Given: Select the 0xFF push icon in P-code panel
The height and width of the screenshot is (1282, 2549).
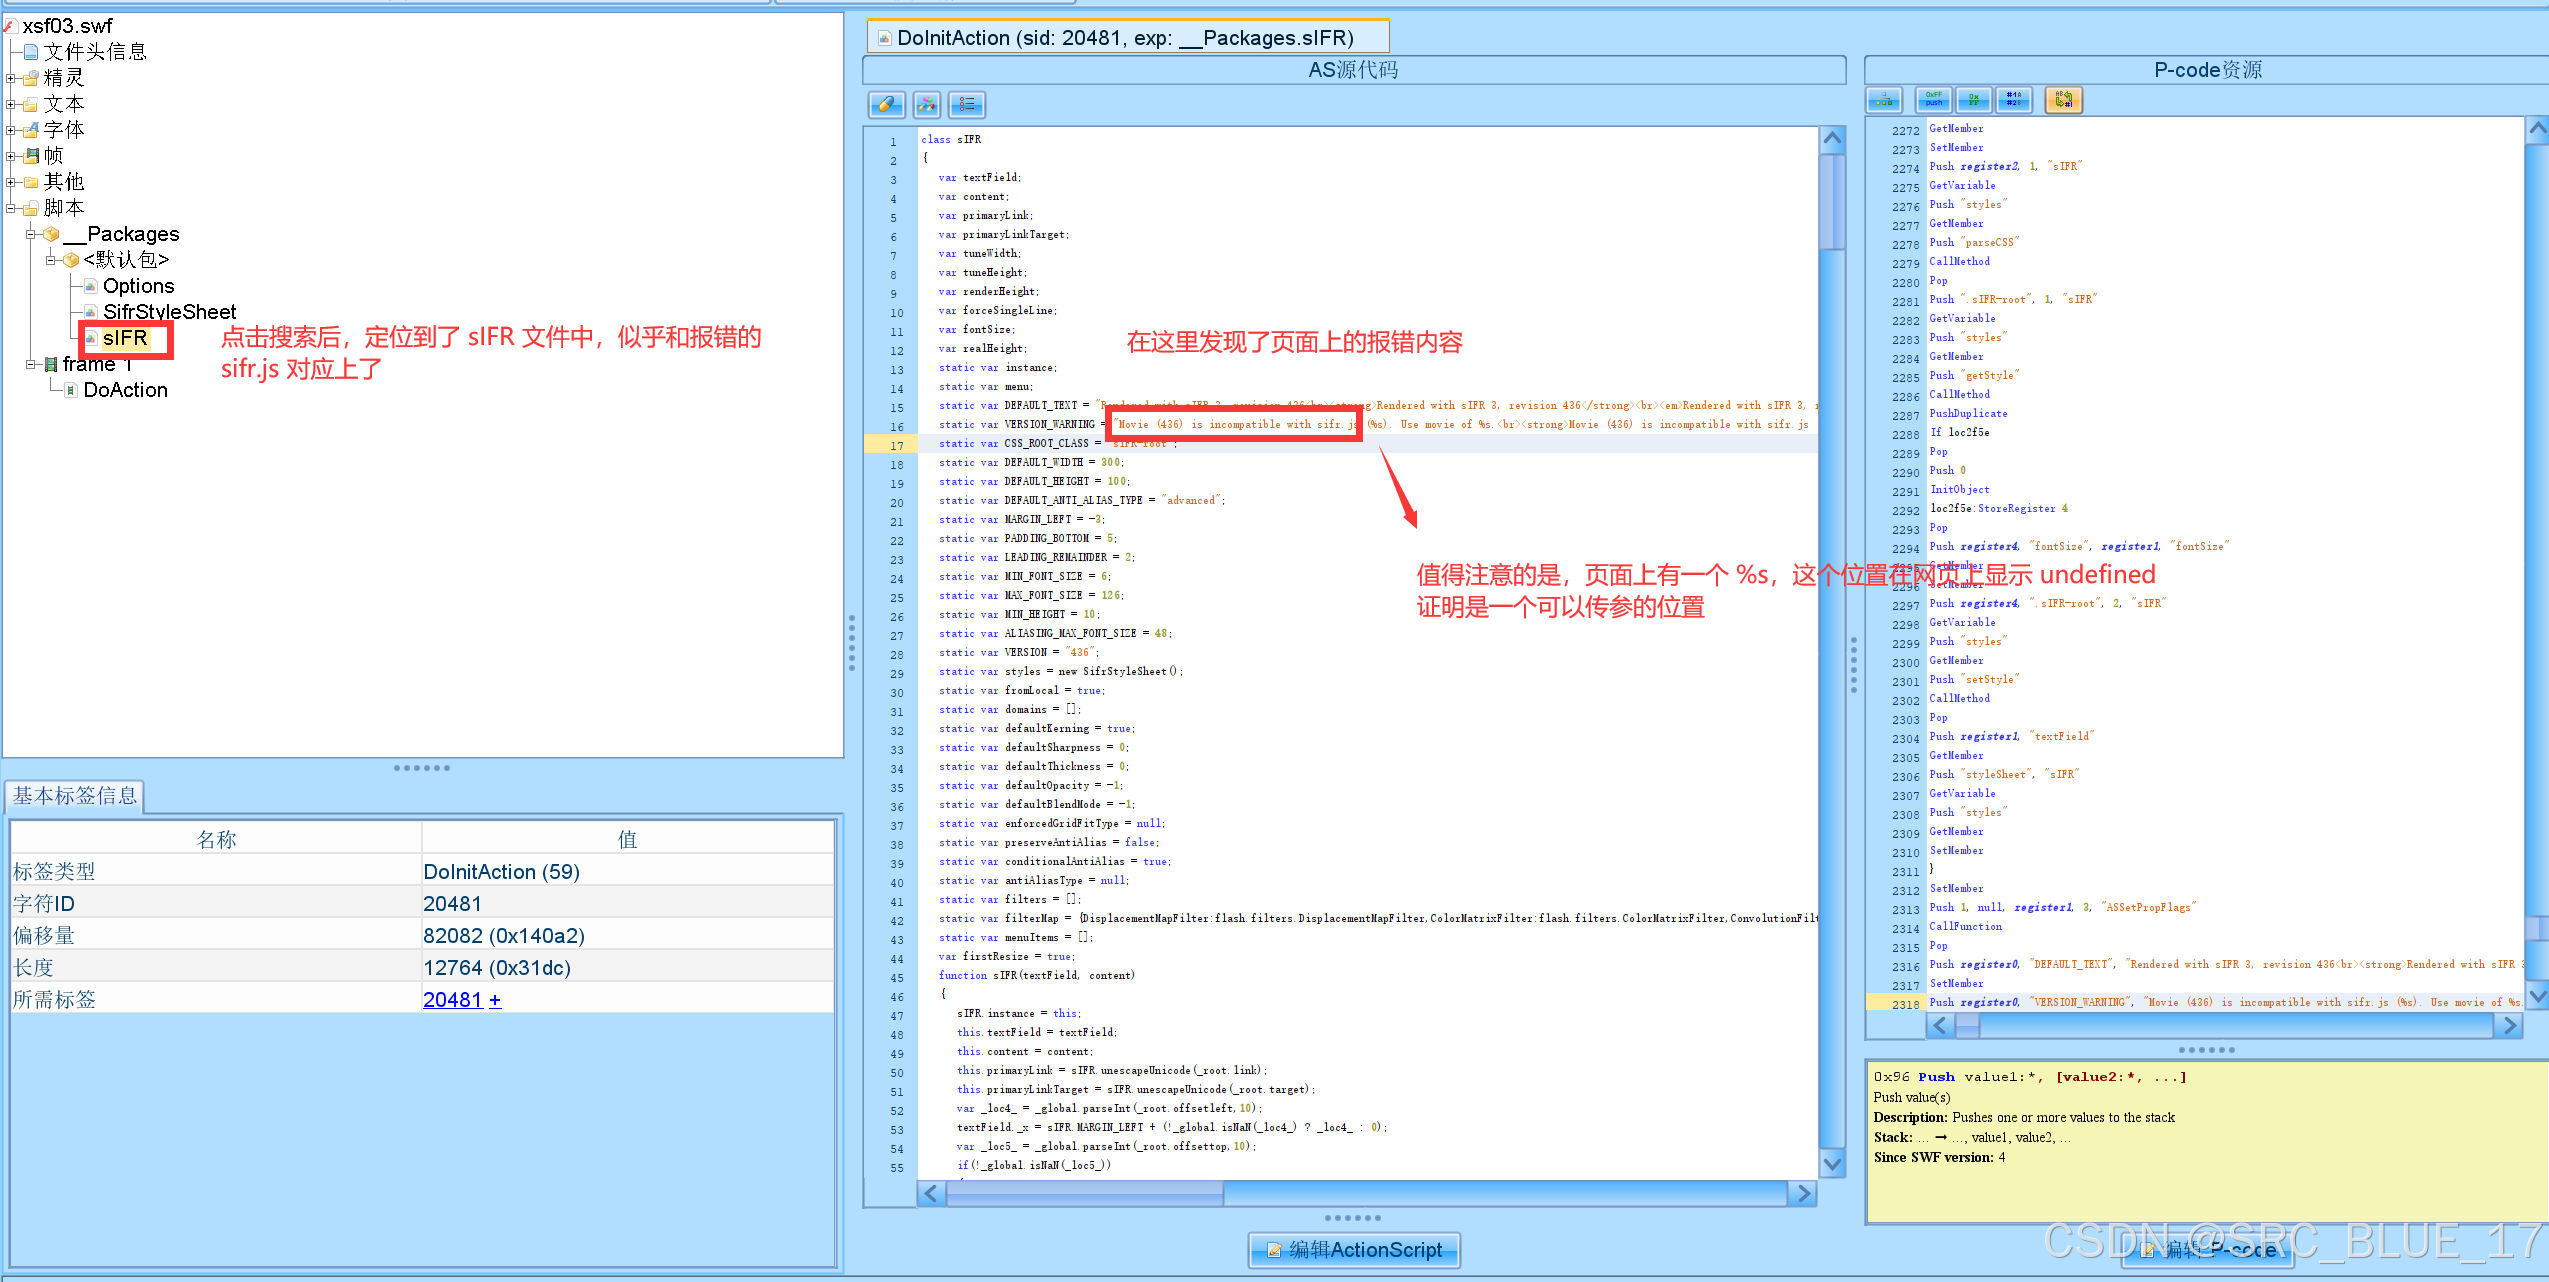Looking at the screenshot, I should point(1933,100).
